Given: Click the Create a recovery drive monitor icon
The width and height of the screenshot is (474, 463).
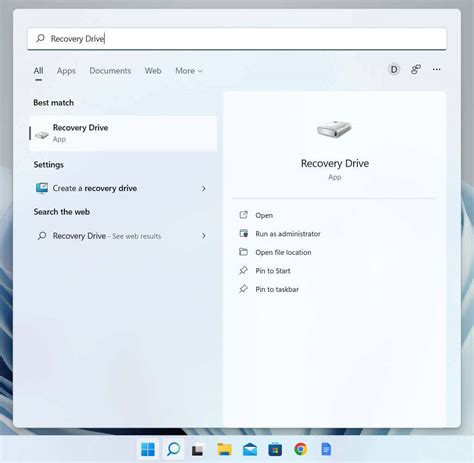Looking at the screenshot, I should pos(42,188).
